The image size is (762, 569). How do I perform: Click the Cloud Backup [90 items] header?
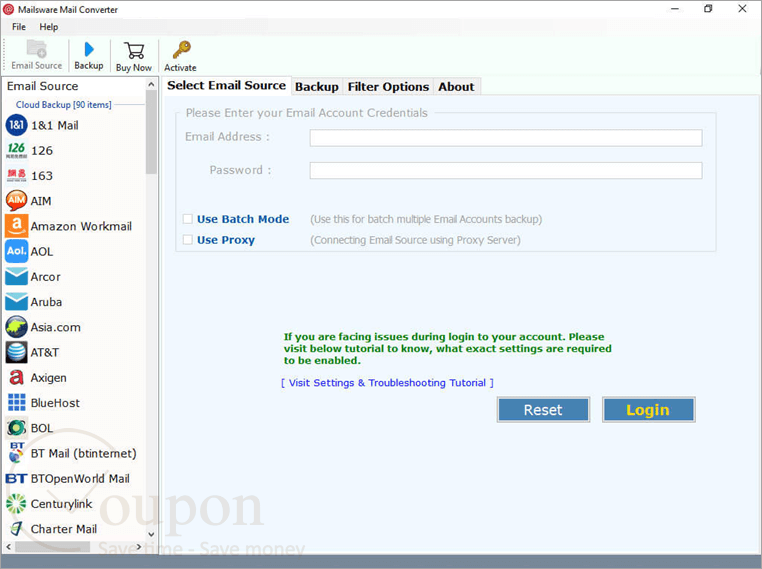64,104
